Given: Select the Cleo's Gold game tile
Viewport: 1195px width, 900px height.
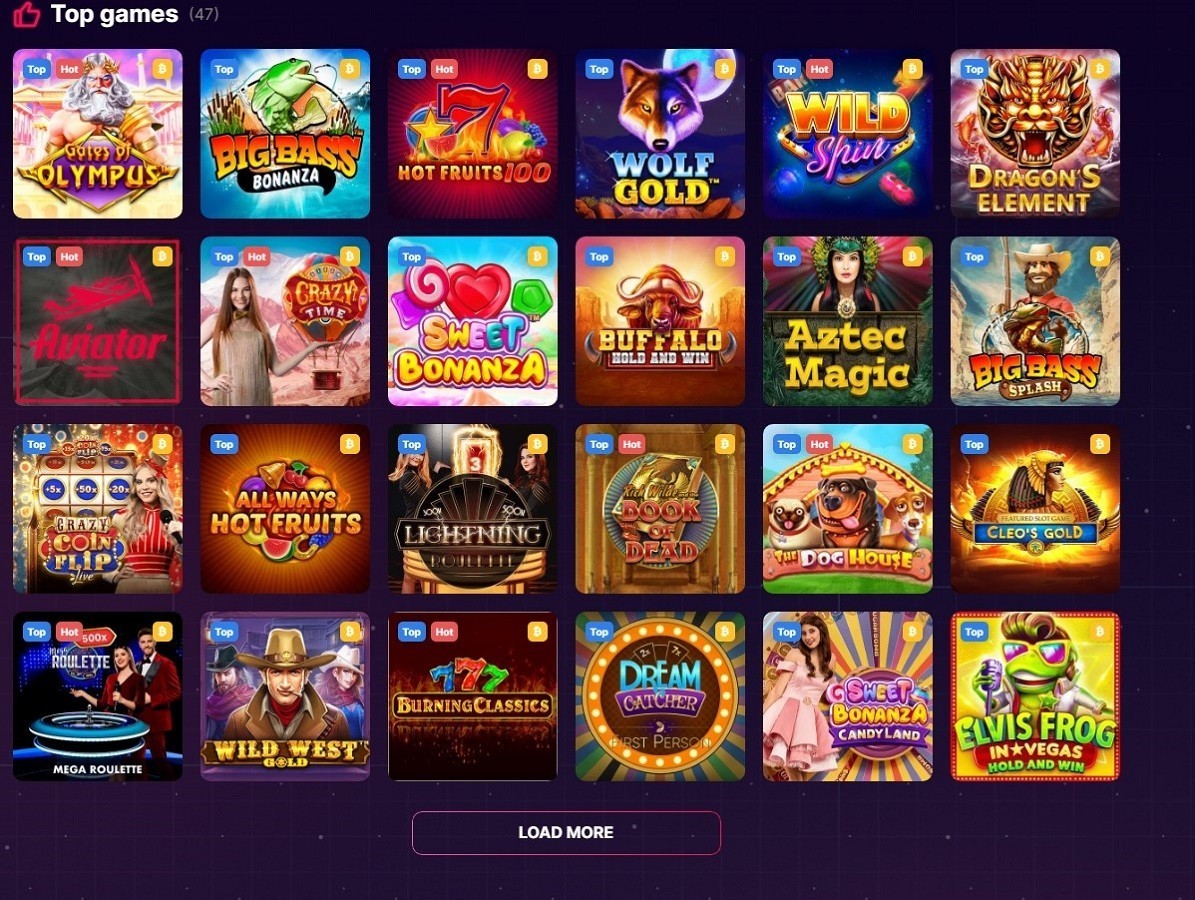Looking at the screenshot, I should tap(1035, 509).
